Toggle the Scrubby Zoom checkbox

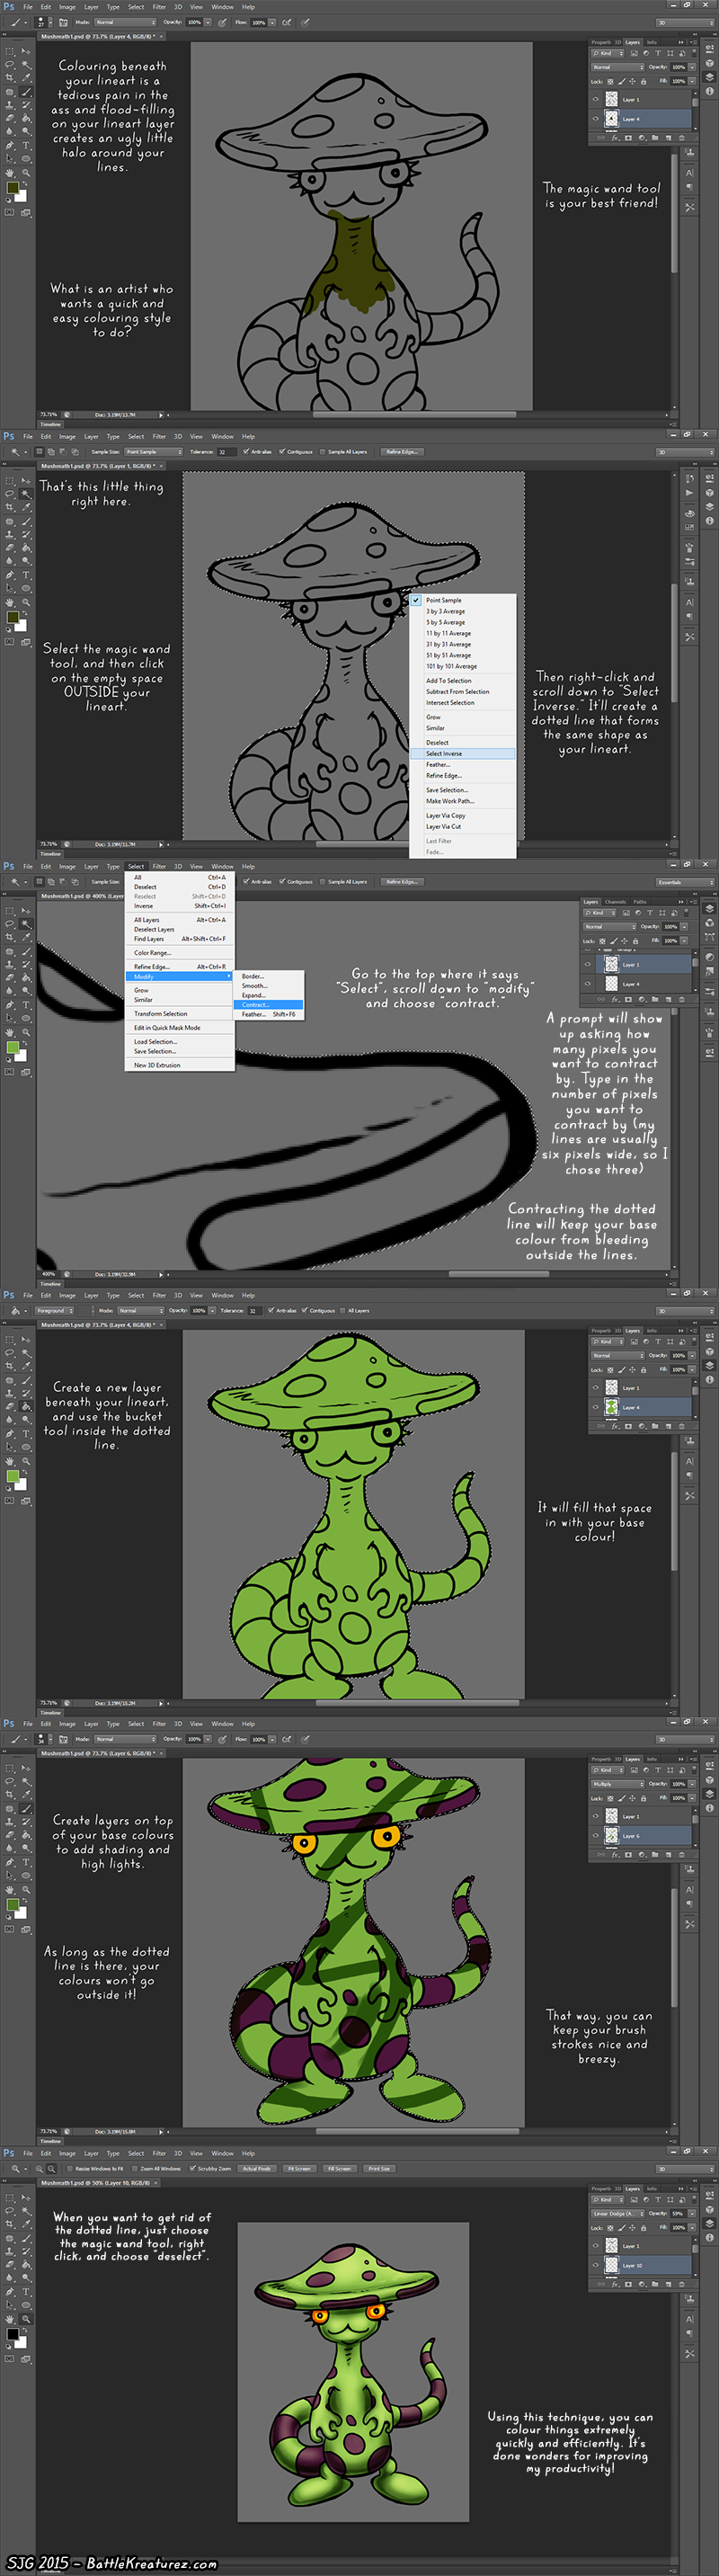click(x=192, y=2169)
